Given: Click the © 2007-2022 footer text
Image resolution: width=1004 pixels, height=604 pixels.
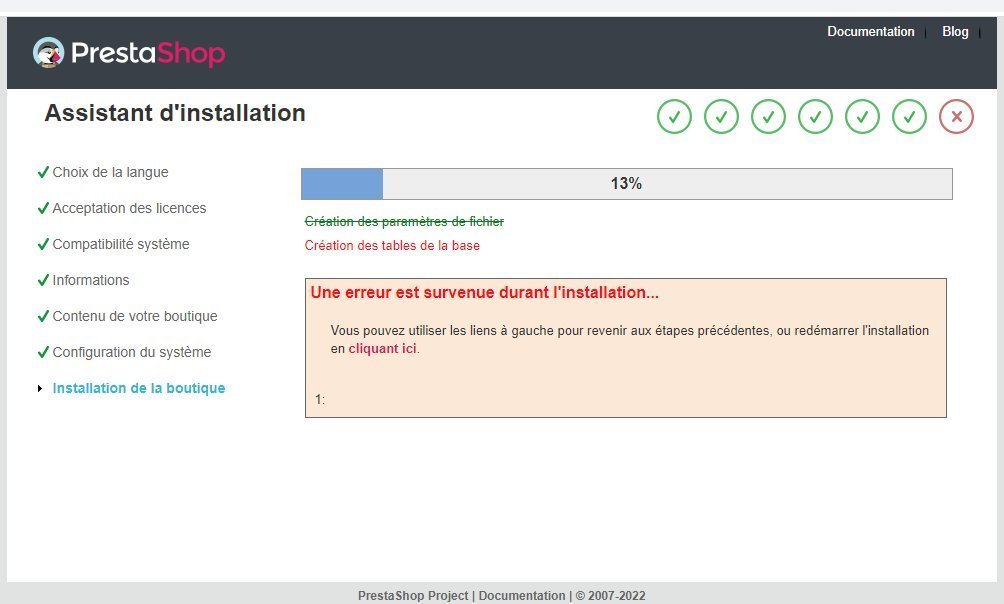Looking at the screenshot, I should [610, 596].
